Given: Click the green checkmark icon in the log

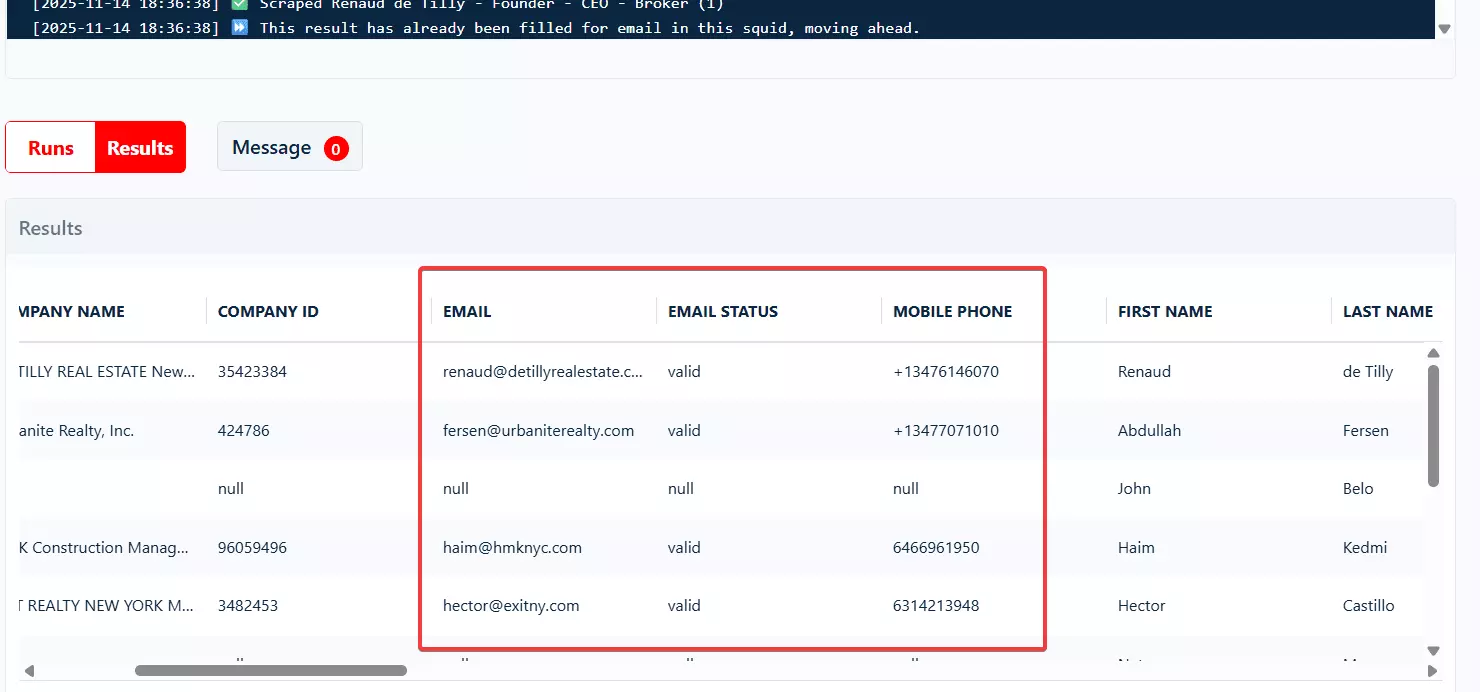Looking at the screenshot, I should tap(240, 4).
